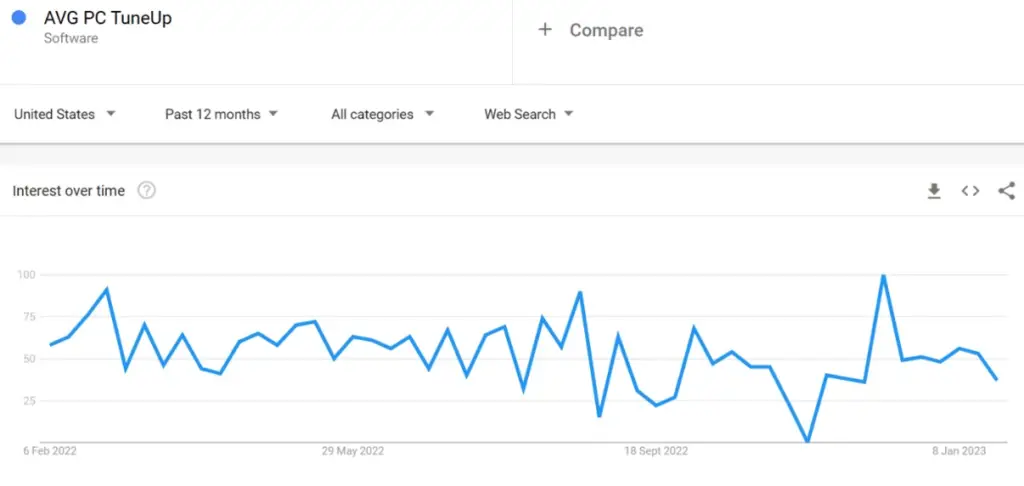Click the 18 Sept 2022 axis label

[656, 451]
